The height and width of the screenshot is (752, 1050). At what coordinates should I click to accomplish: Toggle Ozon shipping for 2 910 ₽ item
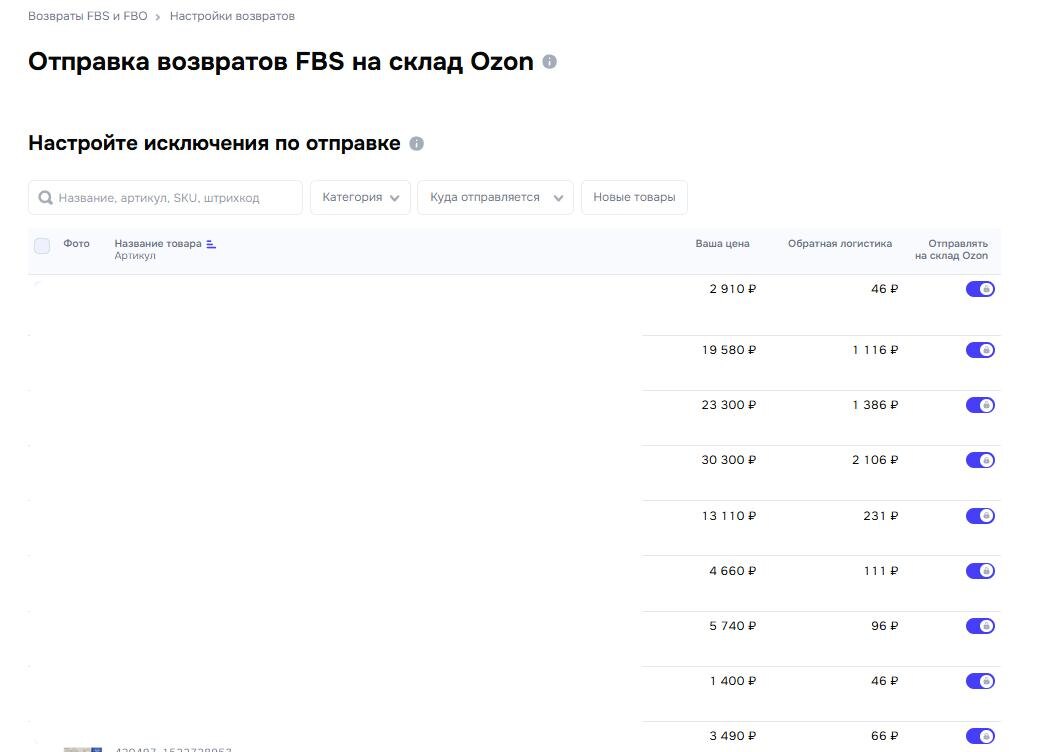coord(980,289)
